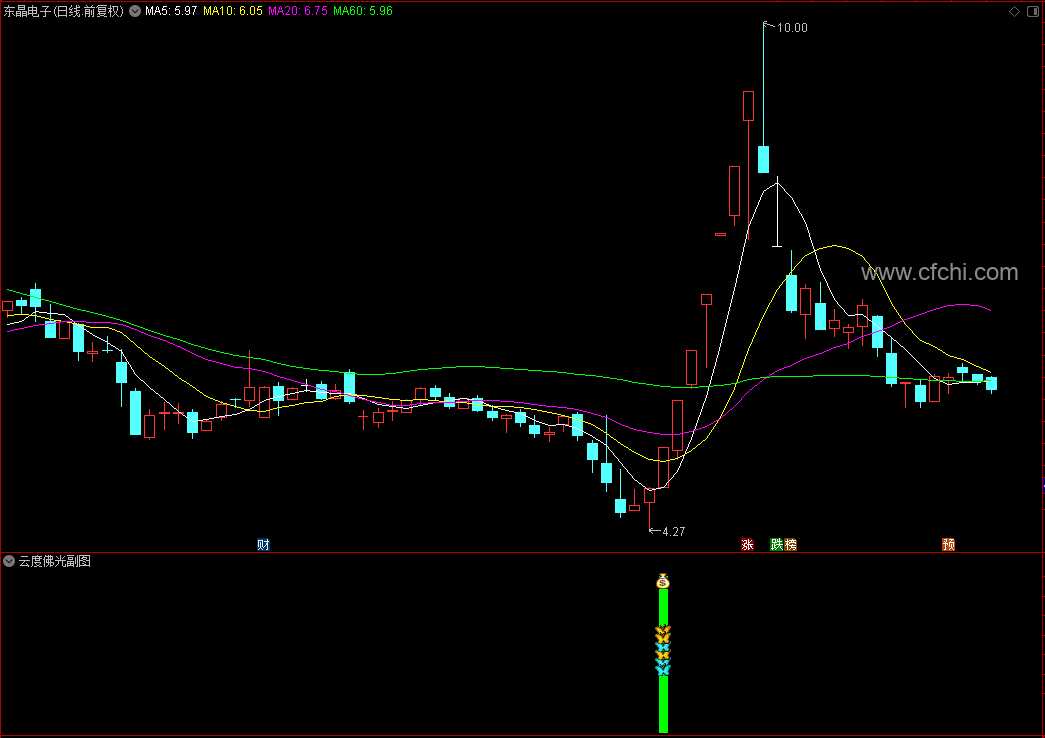
Task: Open the main chart indicator dropdown beside 东晶电子
Action: [135, 11]
